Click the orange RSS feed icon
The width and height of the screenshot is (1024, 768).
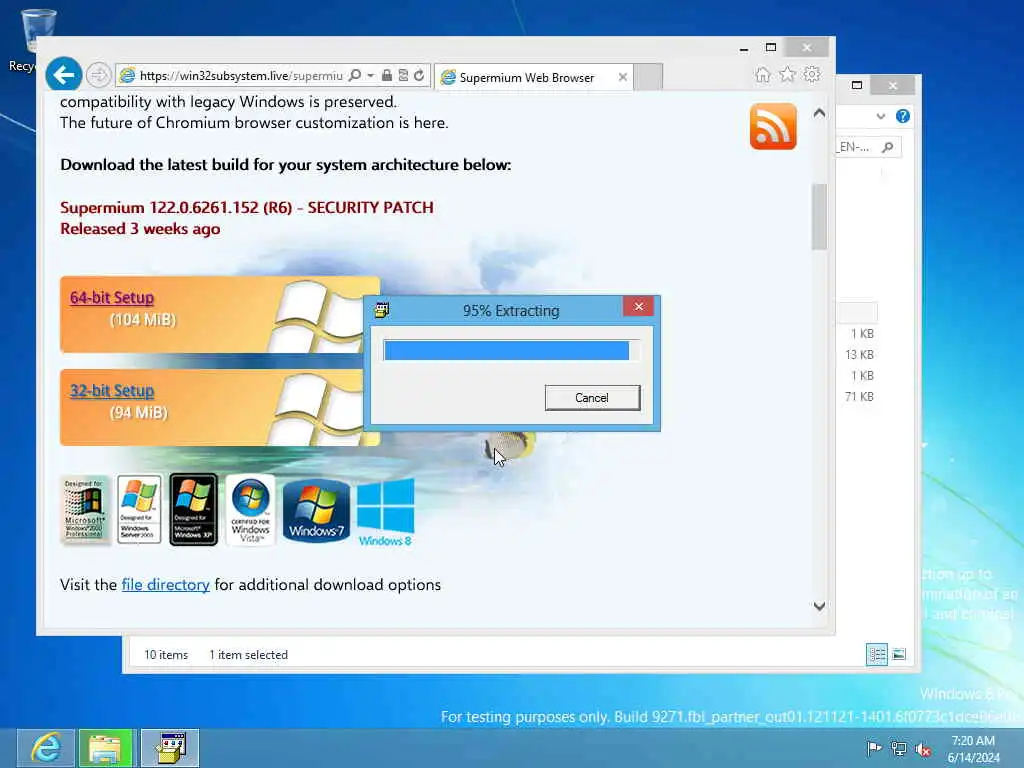tap(773, 126)
